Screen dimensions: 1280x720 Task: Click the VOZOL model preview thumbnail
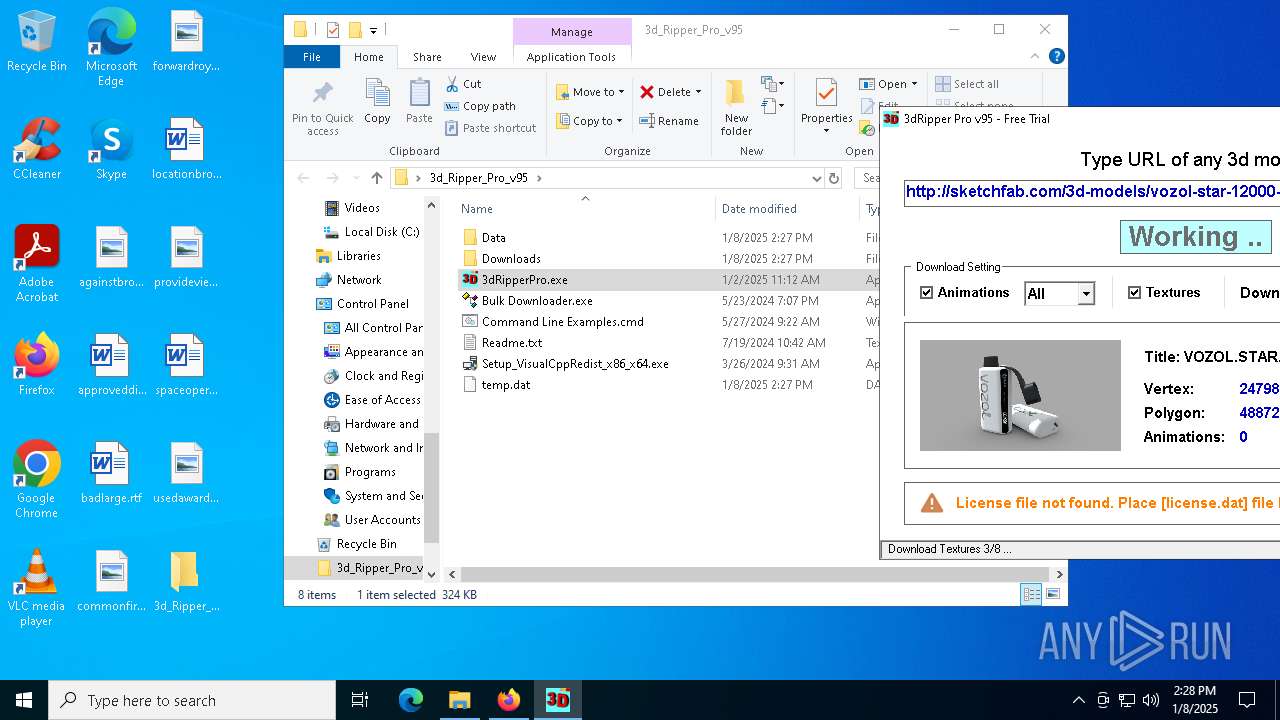point(1020,395)
